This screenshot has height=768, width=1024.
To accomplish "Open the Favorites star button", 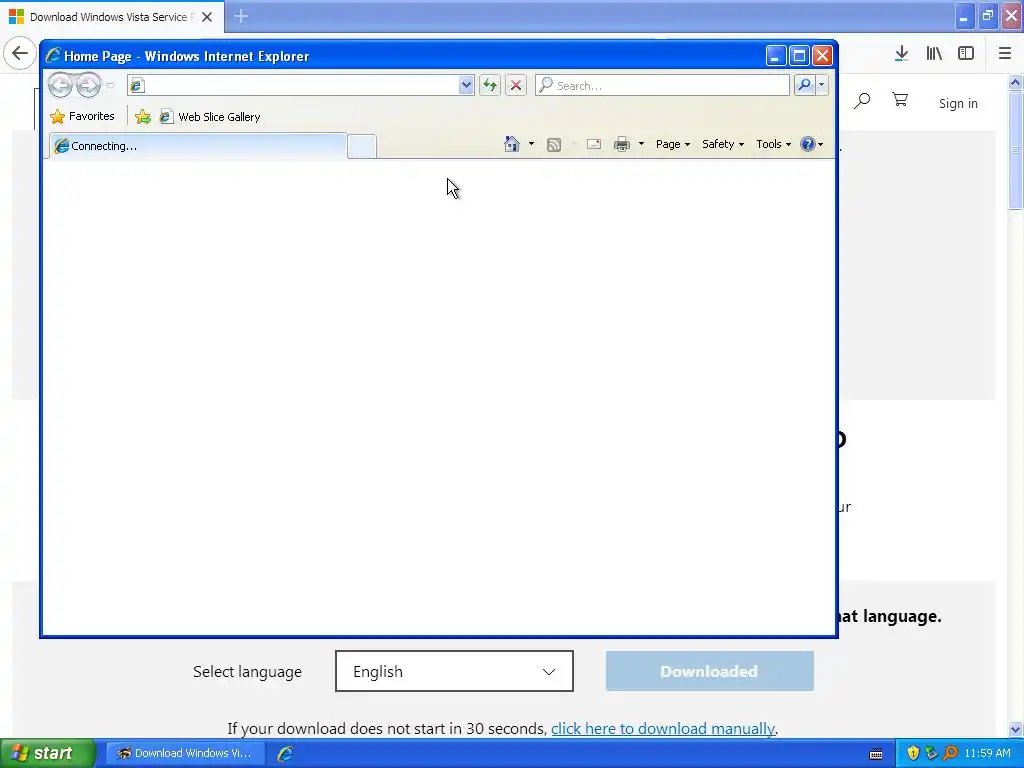I will (x=82, y=116).
